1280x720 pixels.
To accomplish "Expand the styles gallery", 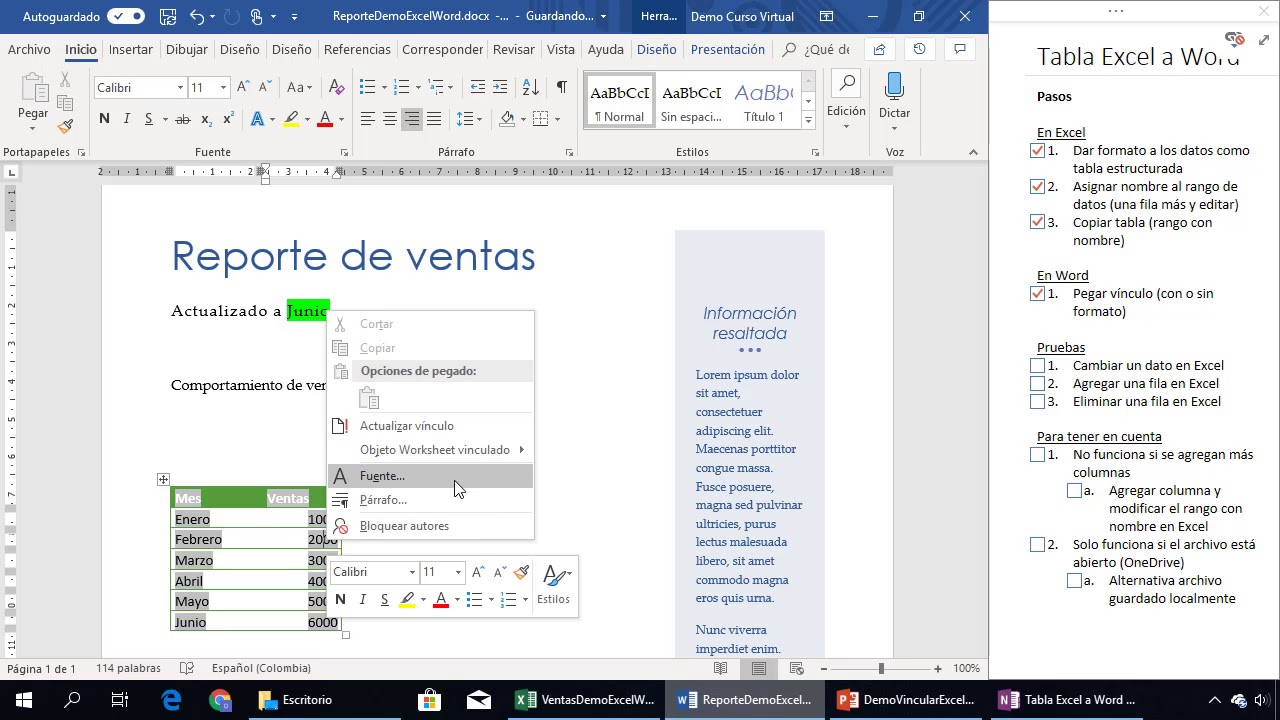I will click(x=808, y=121).
